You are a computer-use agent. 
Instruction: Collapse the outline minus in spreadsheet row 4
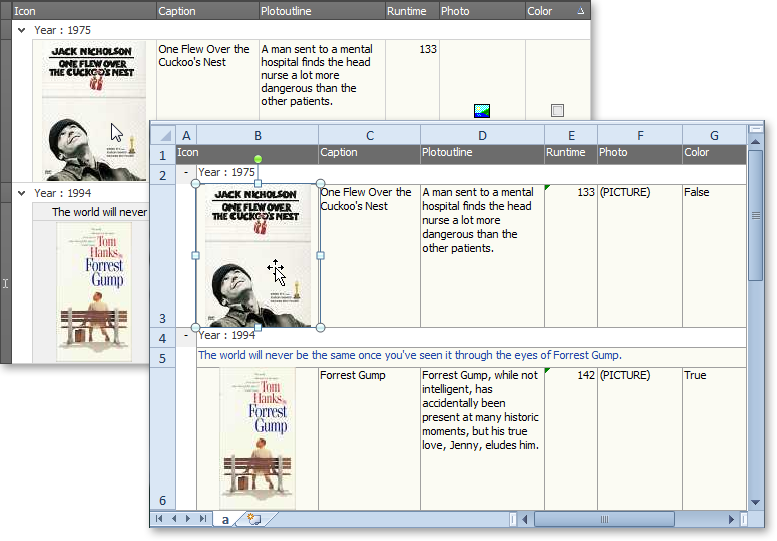coord(186,336)
